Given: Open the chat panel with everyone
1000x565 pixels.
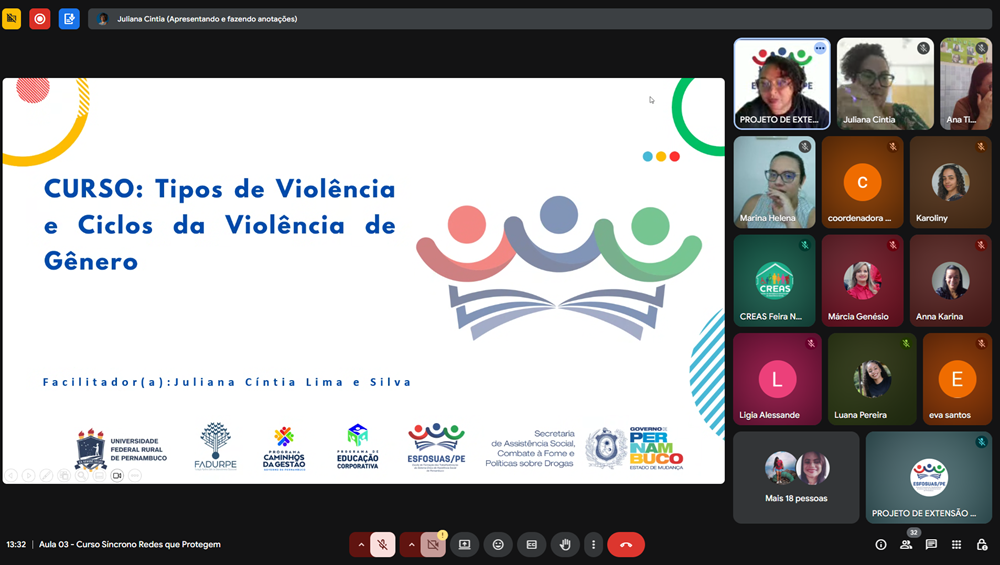Looking at the screenshot, I should [931, 545].
